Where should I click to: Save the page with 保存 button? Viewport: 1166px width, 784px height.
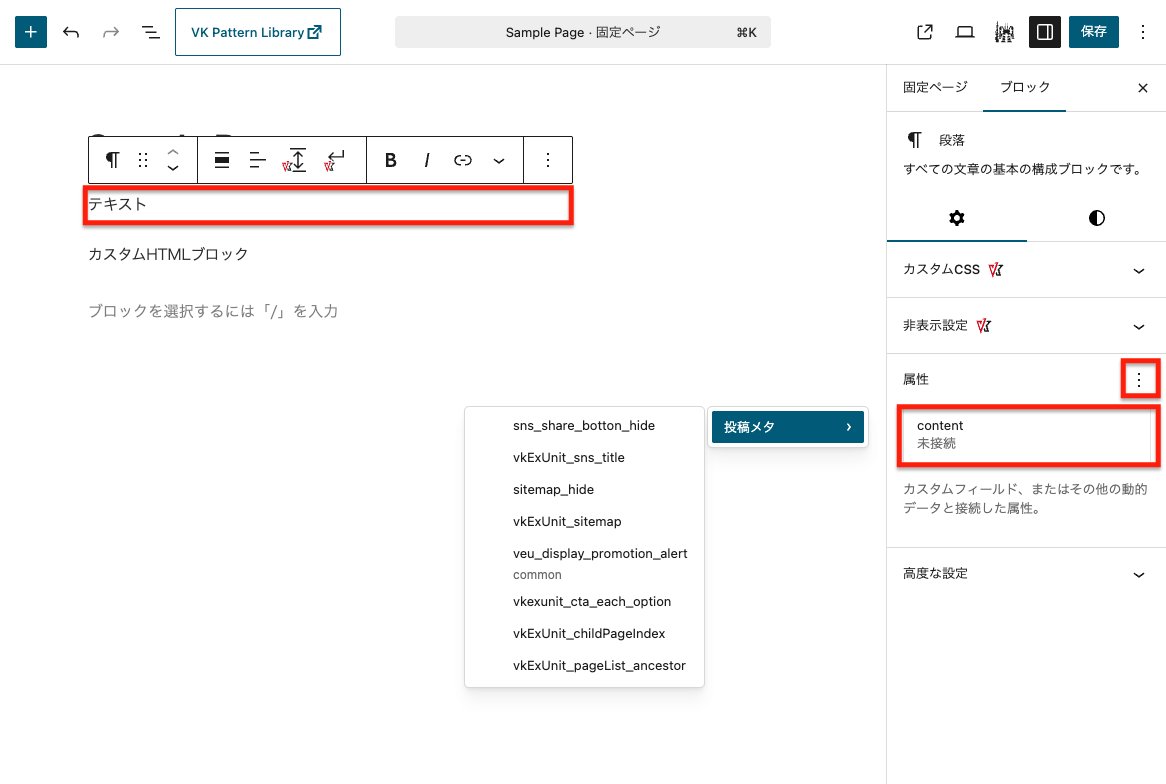(x=1093, y=32)
